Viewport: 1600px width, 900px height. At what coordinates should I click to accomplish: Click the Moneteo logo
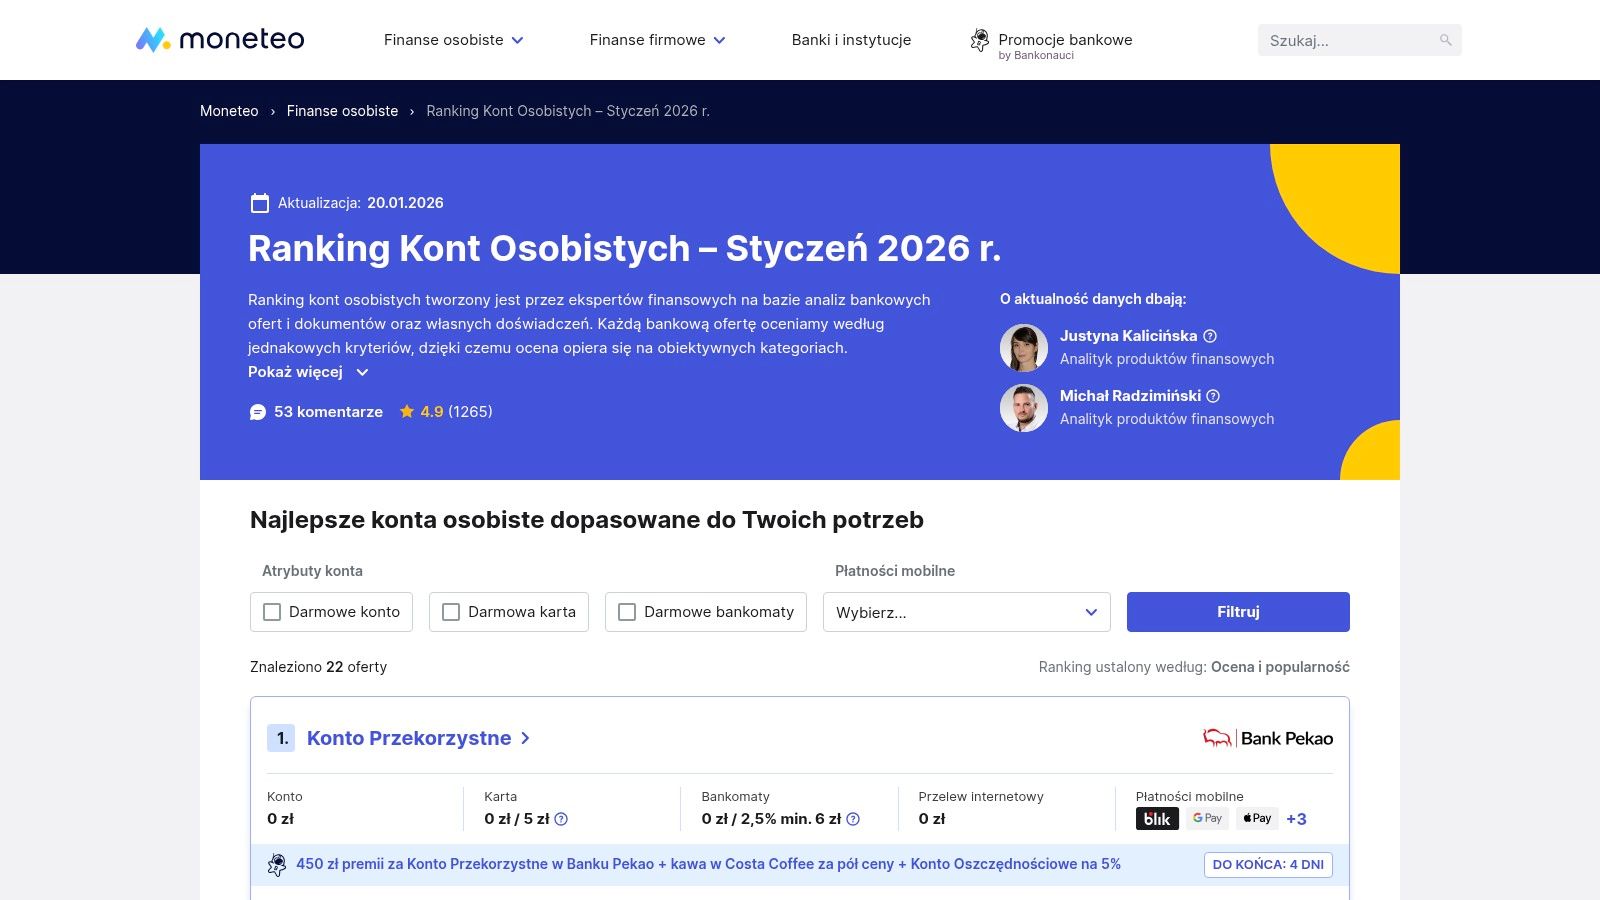[220, 39]
